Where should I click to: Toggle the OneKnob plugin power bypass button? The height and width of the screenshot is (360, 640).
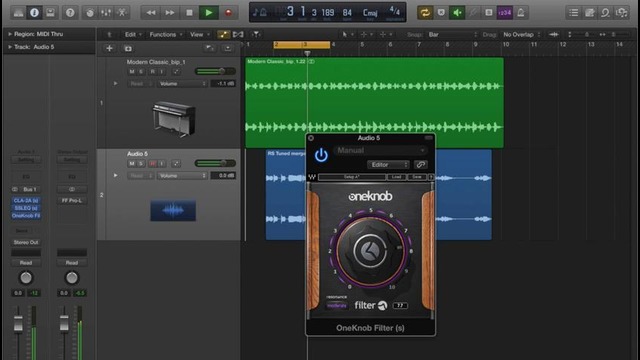coord(321,156)
